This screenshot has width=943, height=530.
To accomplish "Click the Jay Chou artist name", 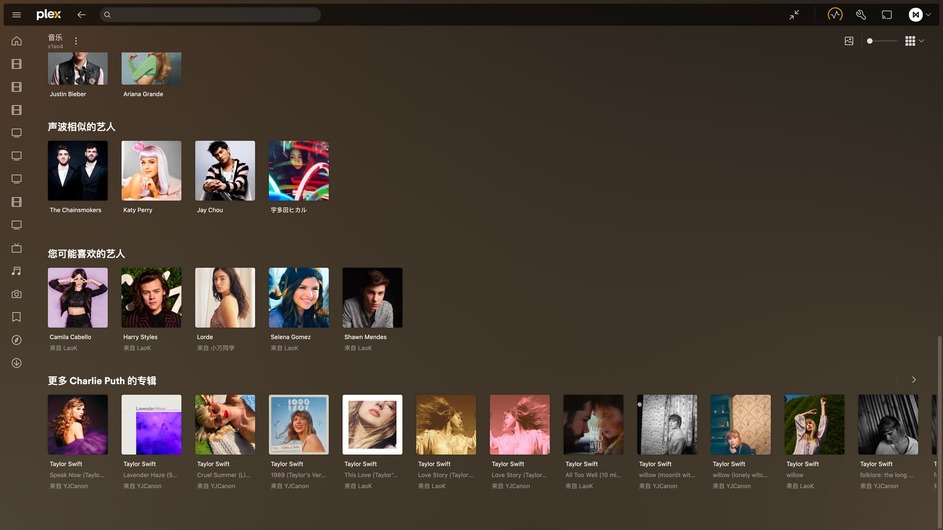I will [x=210, y=210].
